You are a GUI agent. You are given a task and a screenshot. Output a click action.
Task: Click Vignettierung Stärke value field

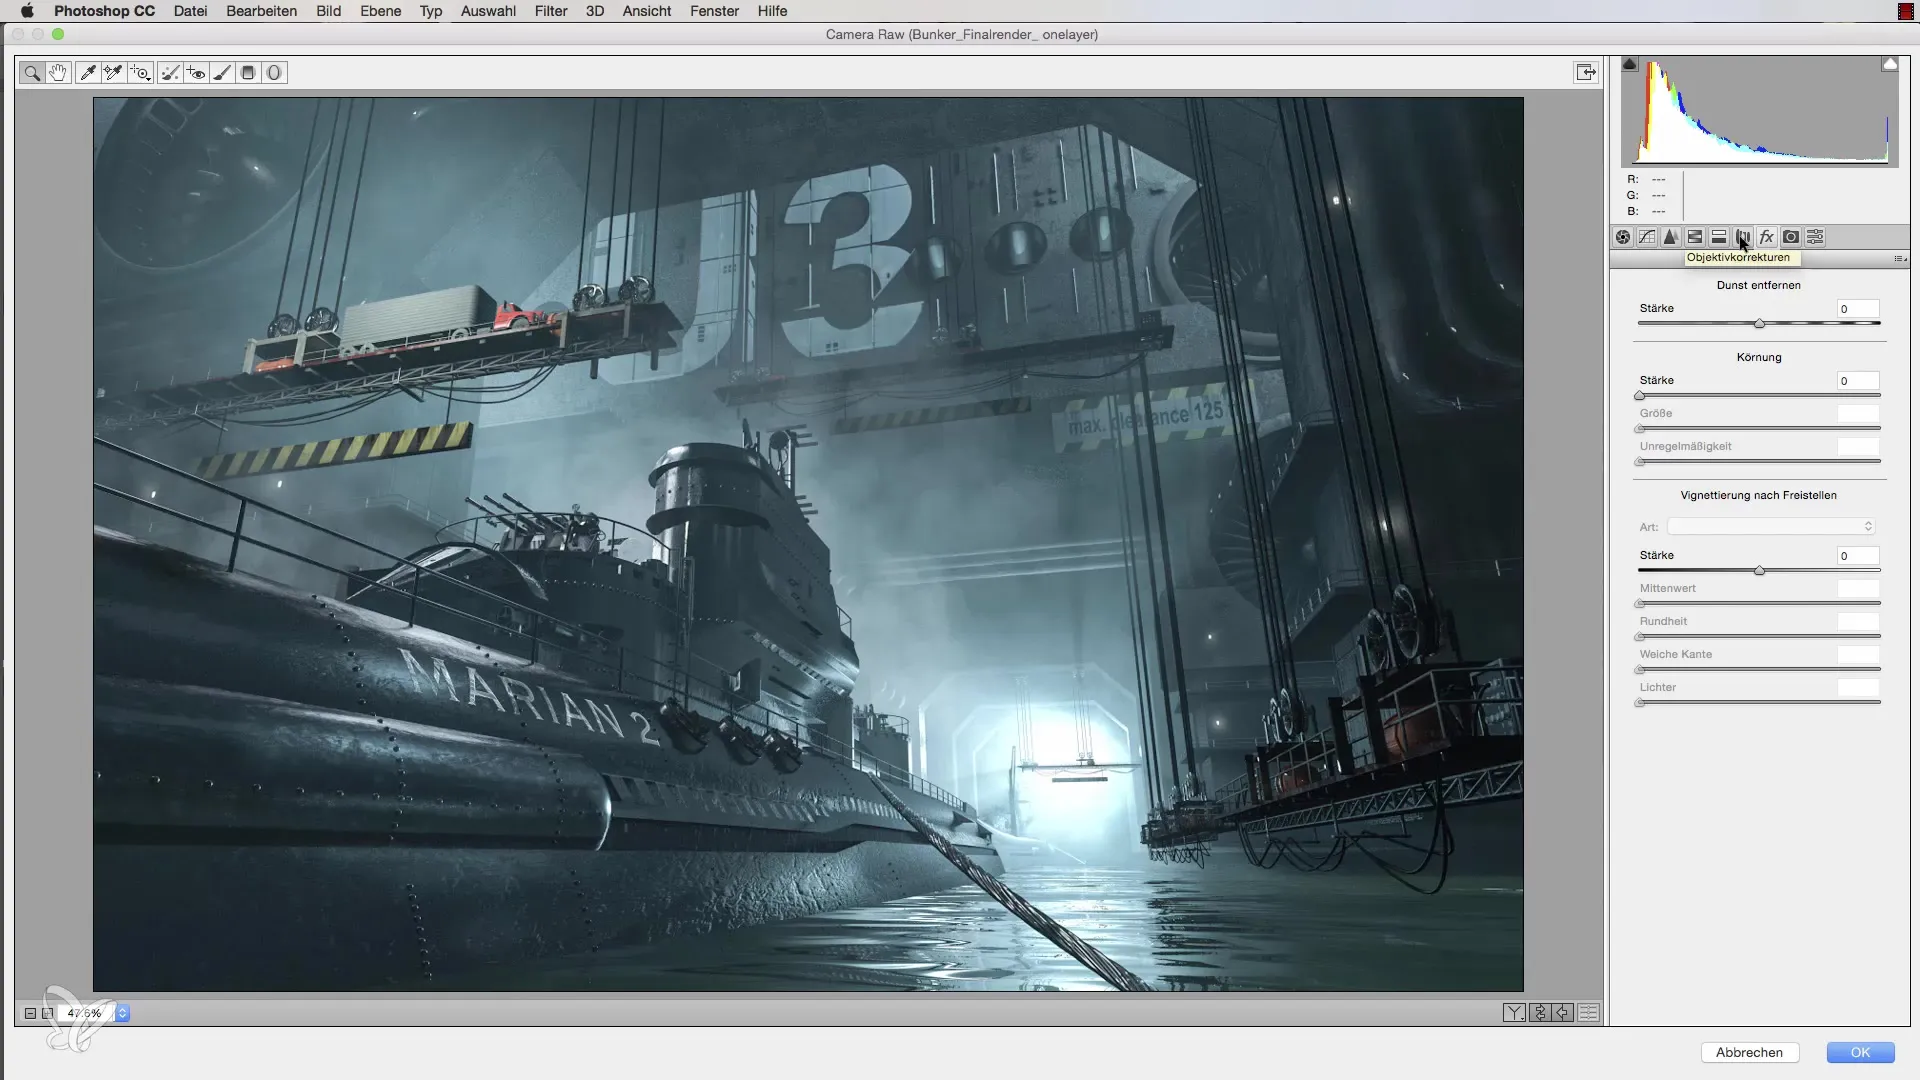point(1858,556)
